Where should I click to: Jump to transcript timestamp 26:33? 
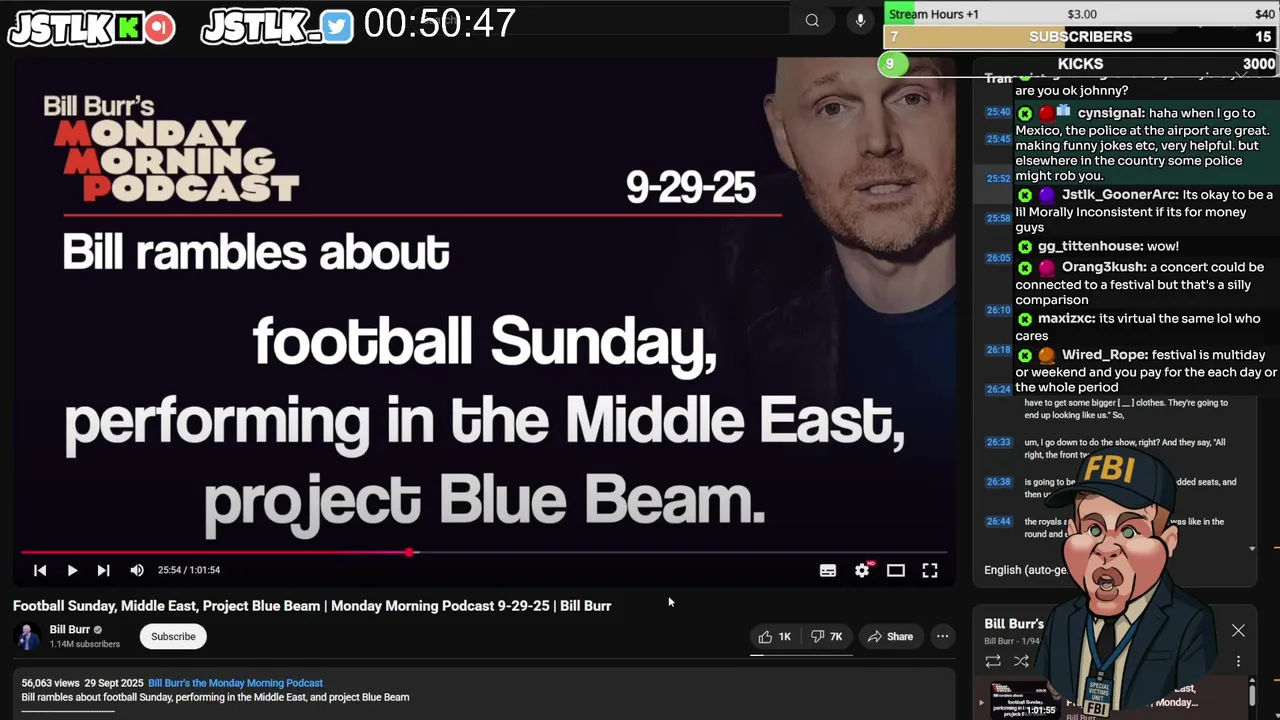coord(998,442)
